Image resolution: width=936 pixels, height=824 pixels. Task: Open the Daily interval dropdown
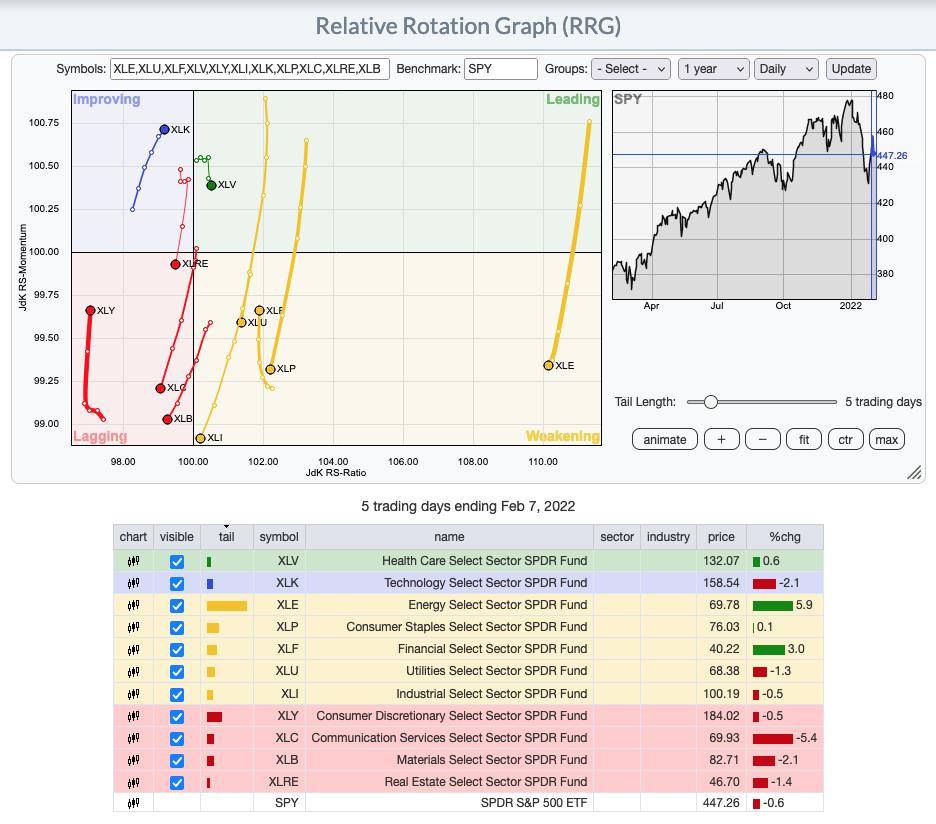(786, 69)
